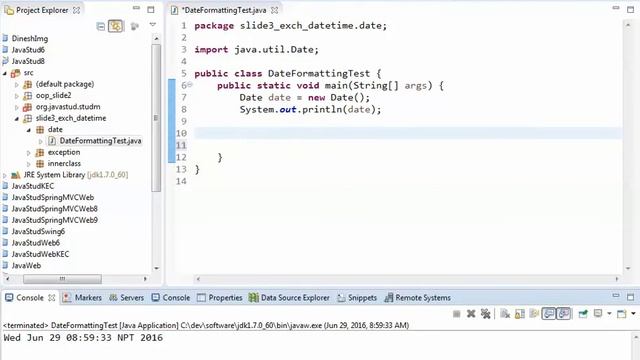
Task: Click the Project Explorer focus task icon
Action: 135,27
